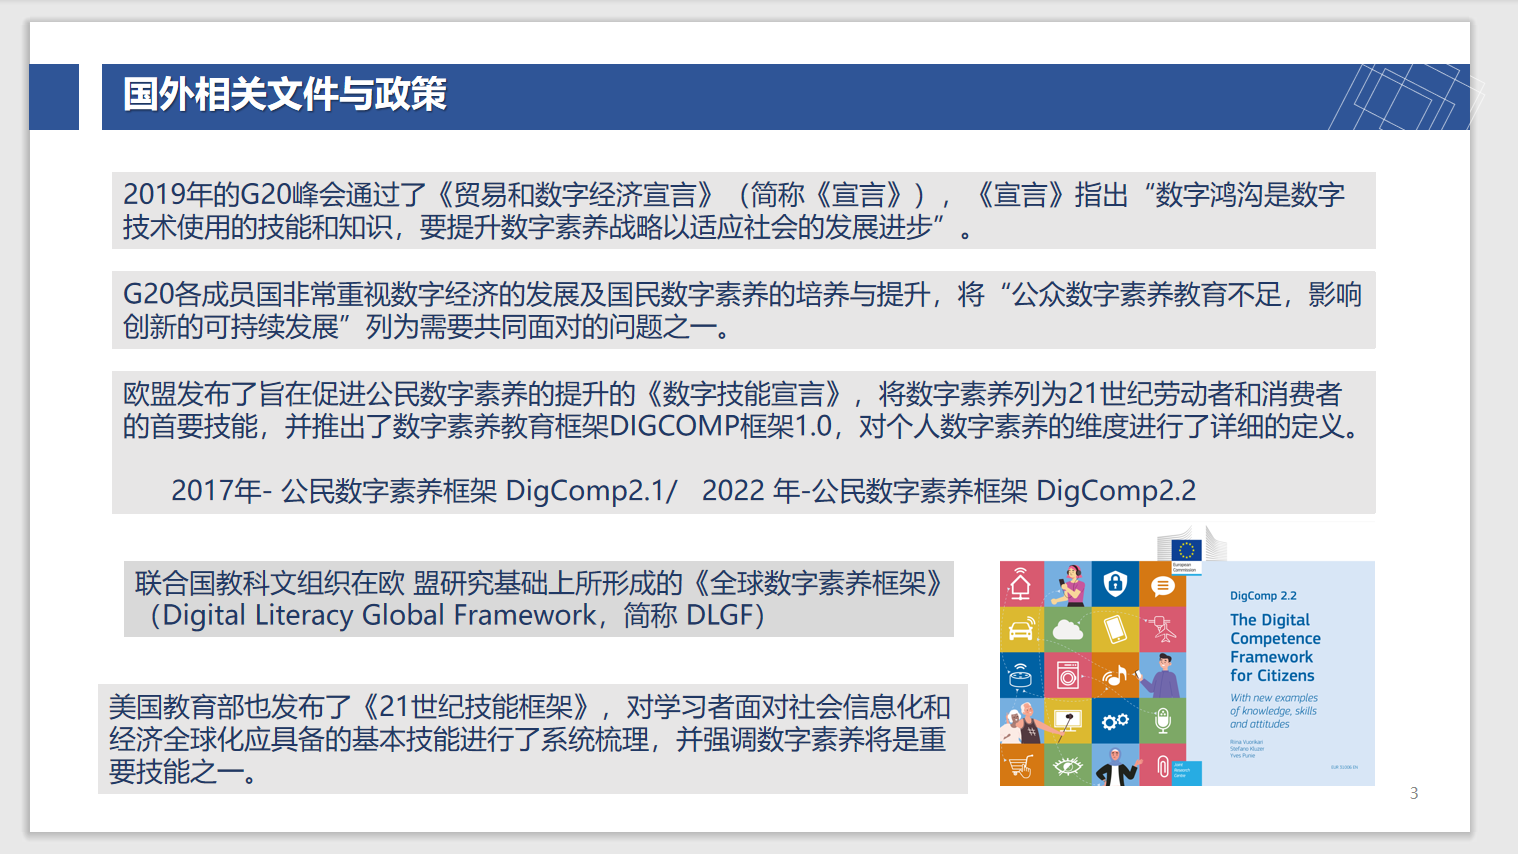This screenshot has height=854, width=1518.
Task: Click the music note icon
Action: point(1115,676)
